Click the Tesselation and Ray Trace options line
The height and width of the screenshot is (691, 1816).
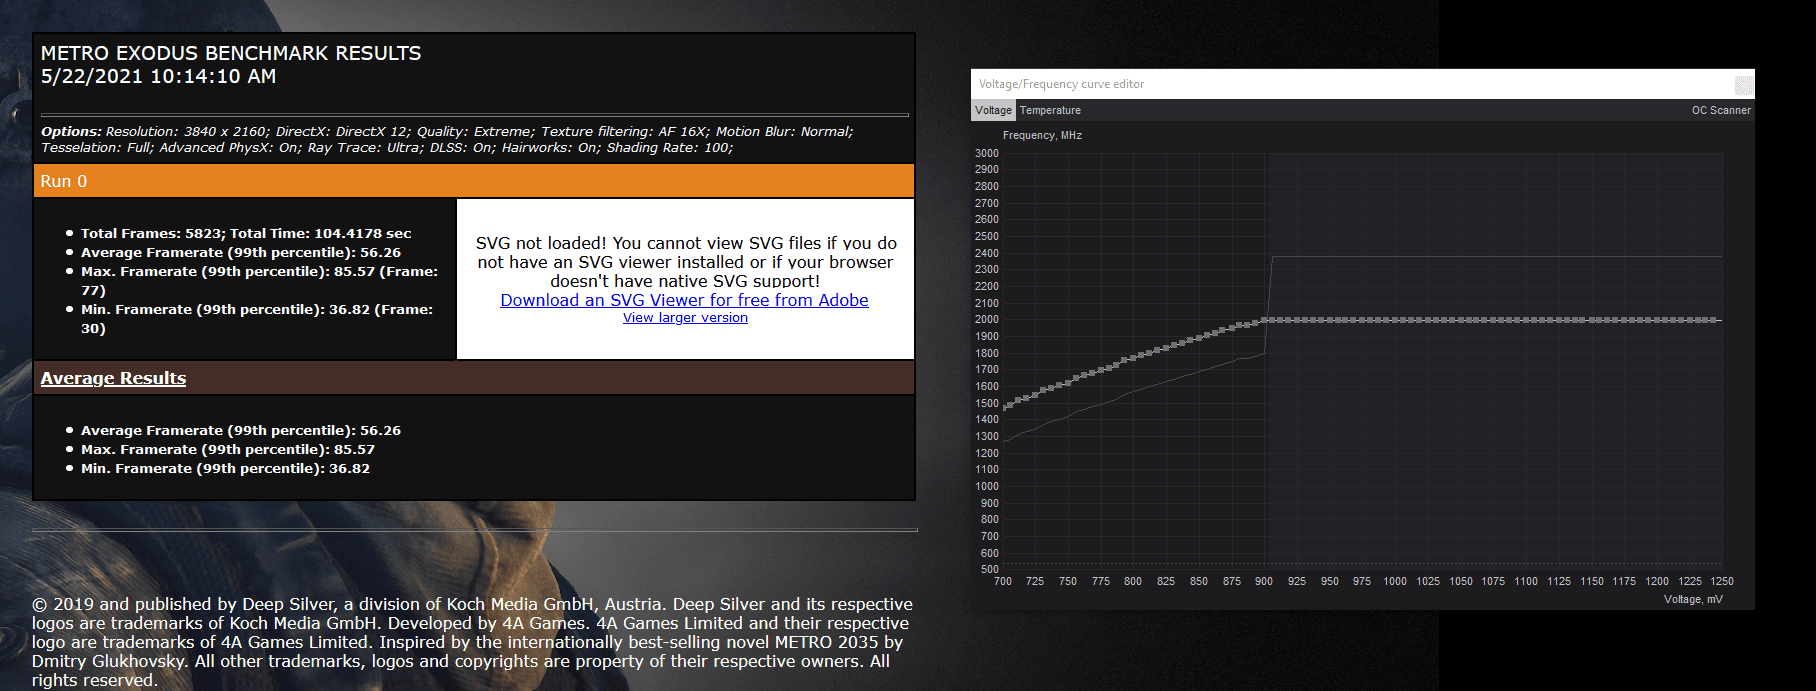[x=387, y=147]
